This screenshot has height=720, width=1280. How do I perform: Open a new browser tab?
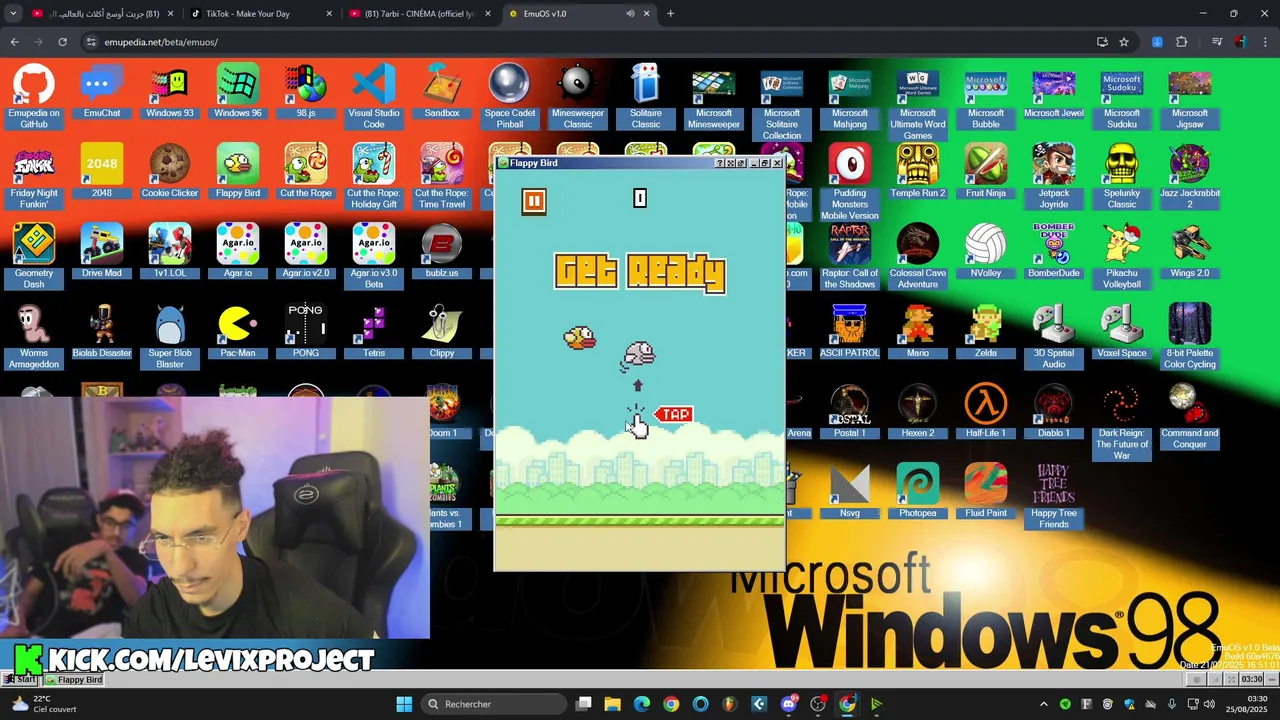[671, 14]
